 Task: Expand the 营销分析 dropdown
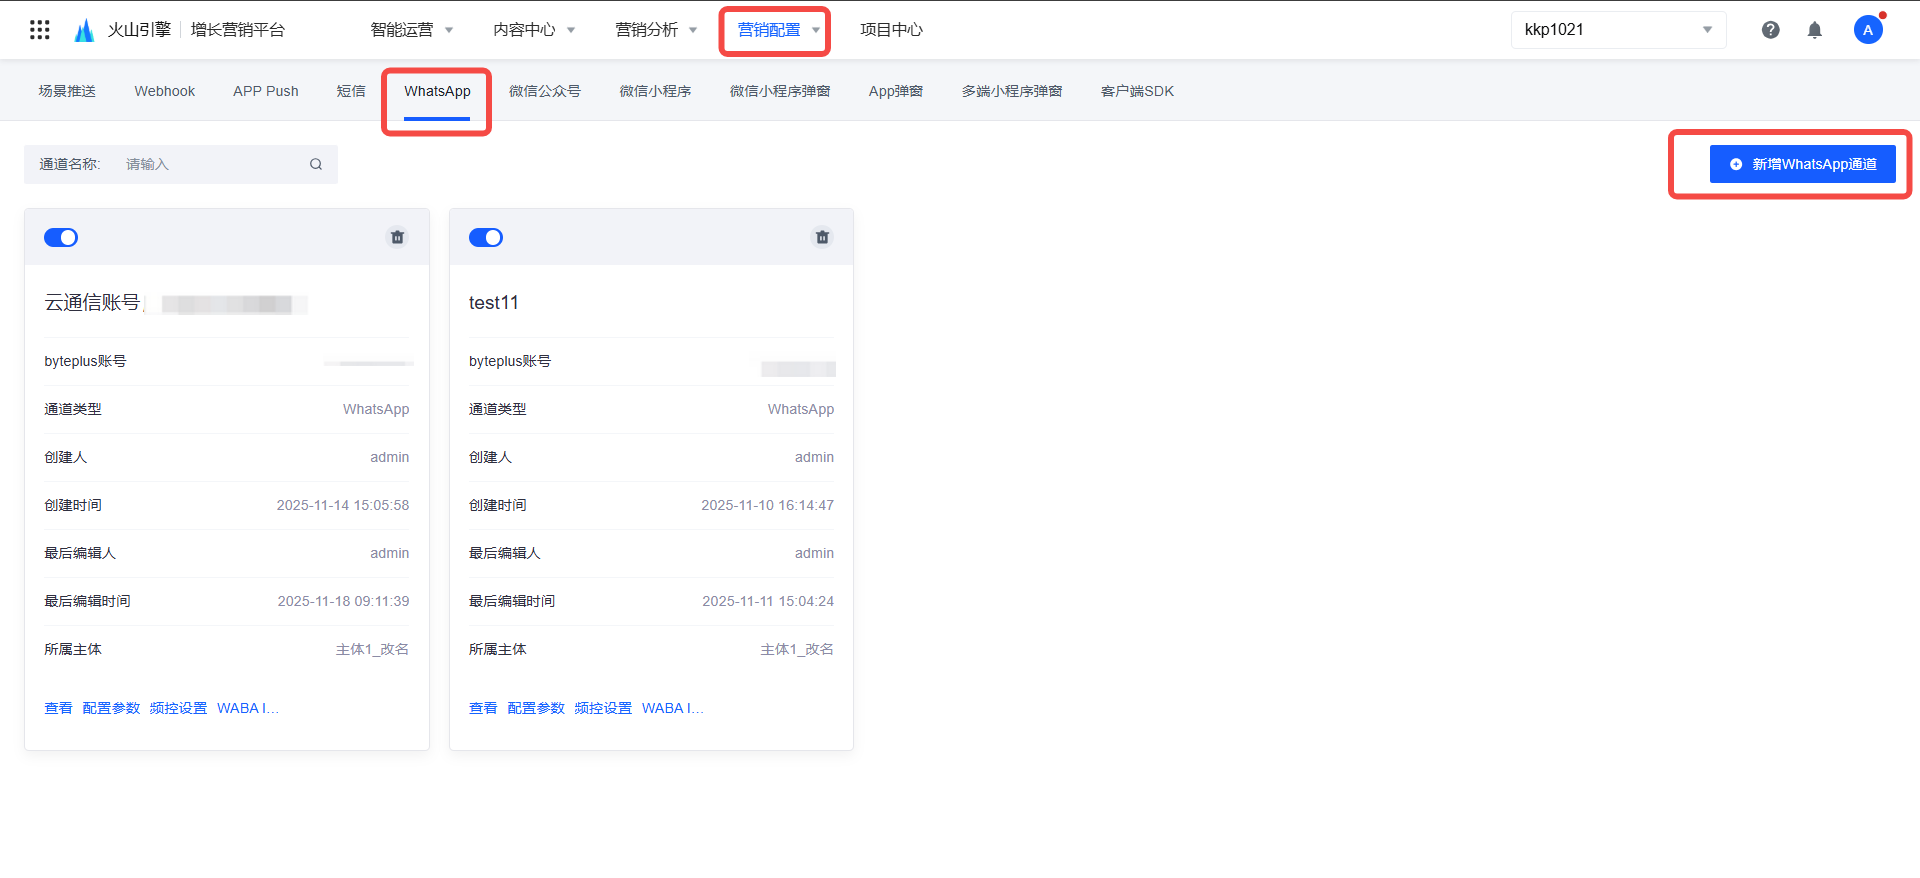(x=655, y=30)
